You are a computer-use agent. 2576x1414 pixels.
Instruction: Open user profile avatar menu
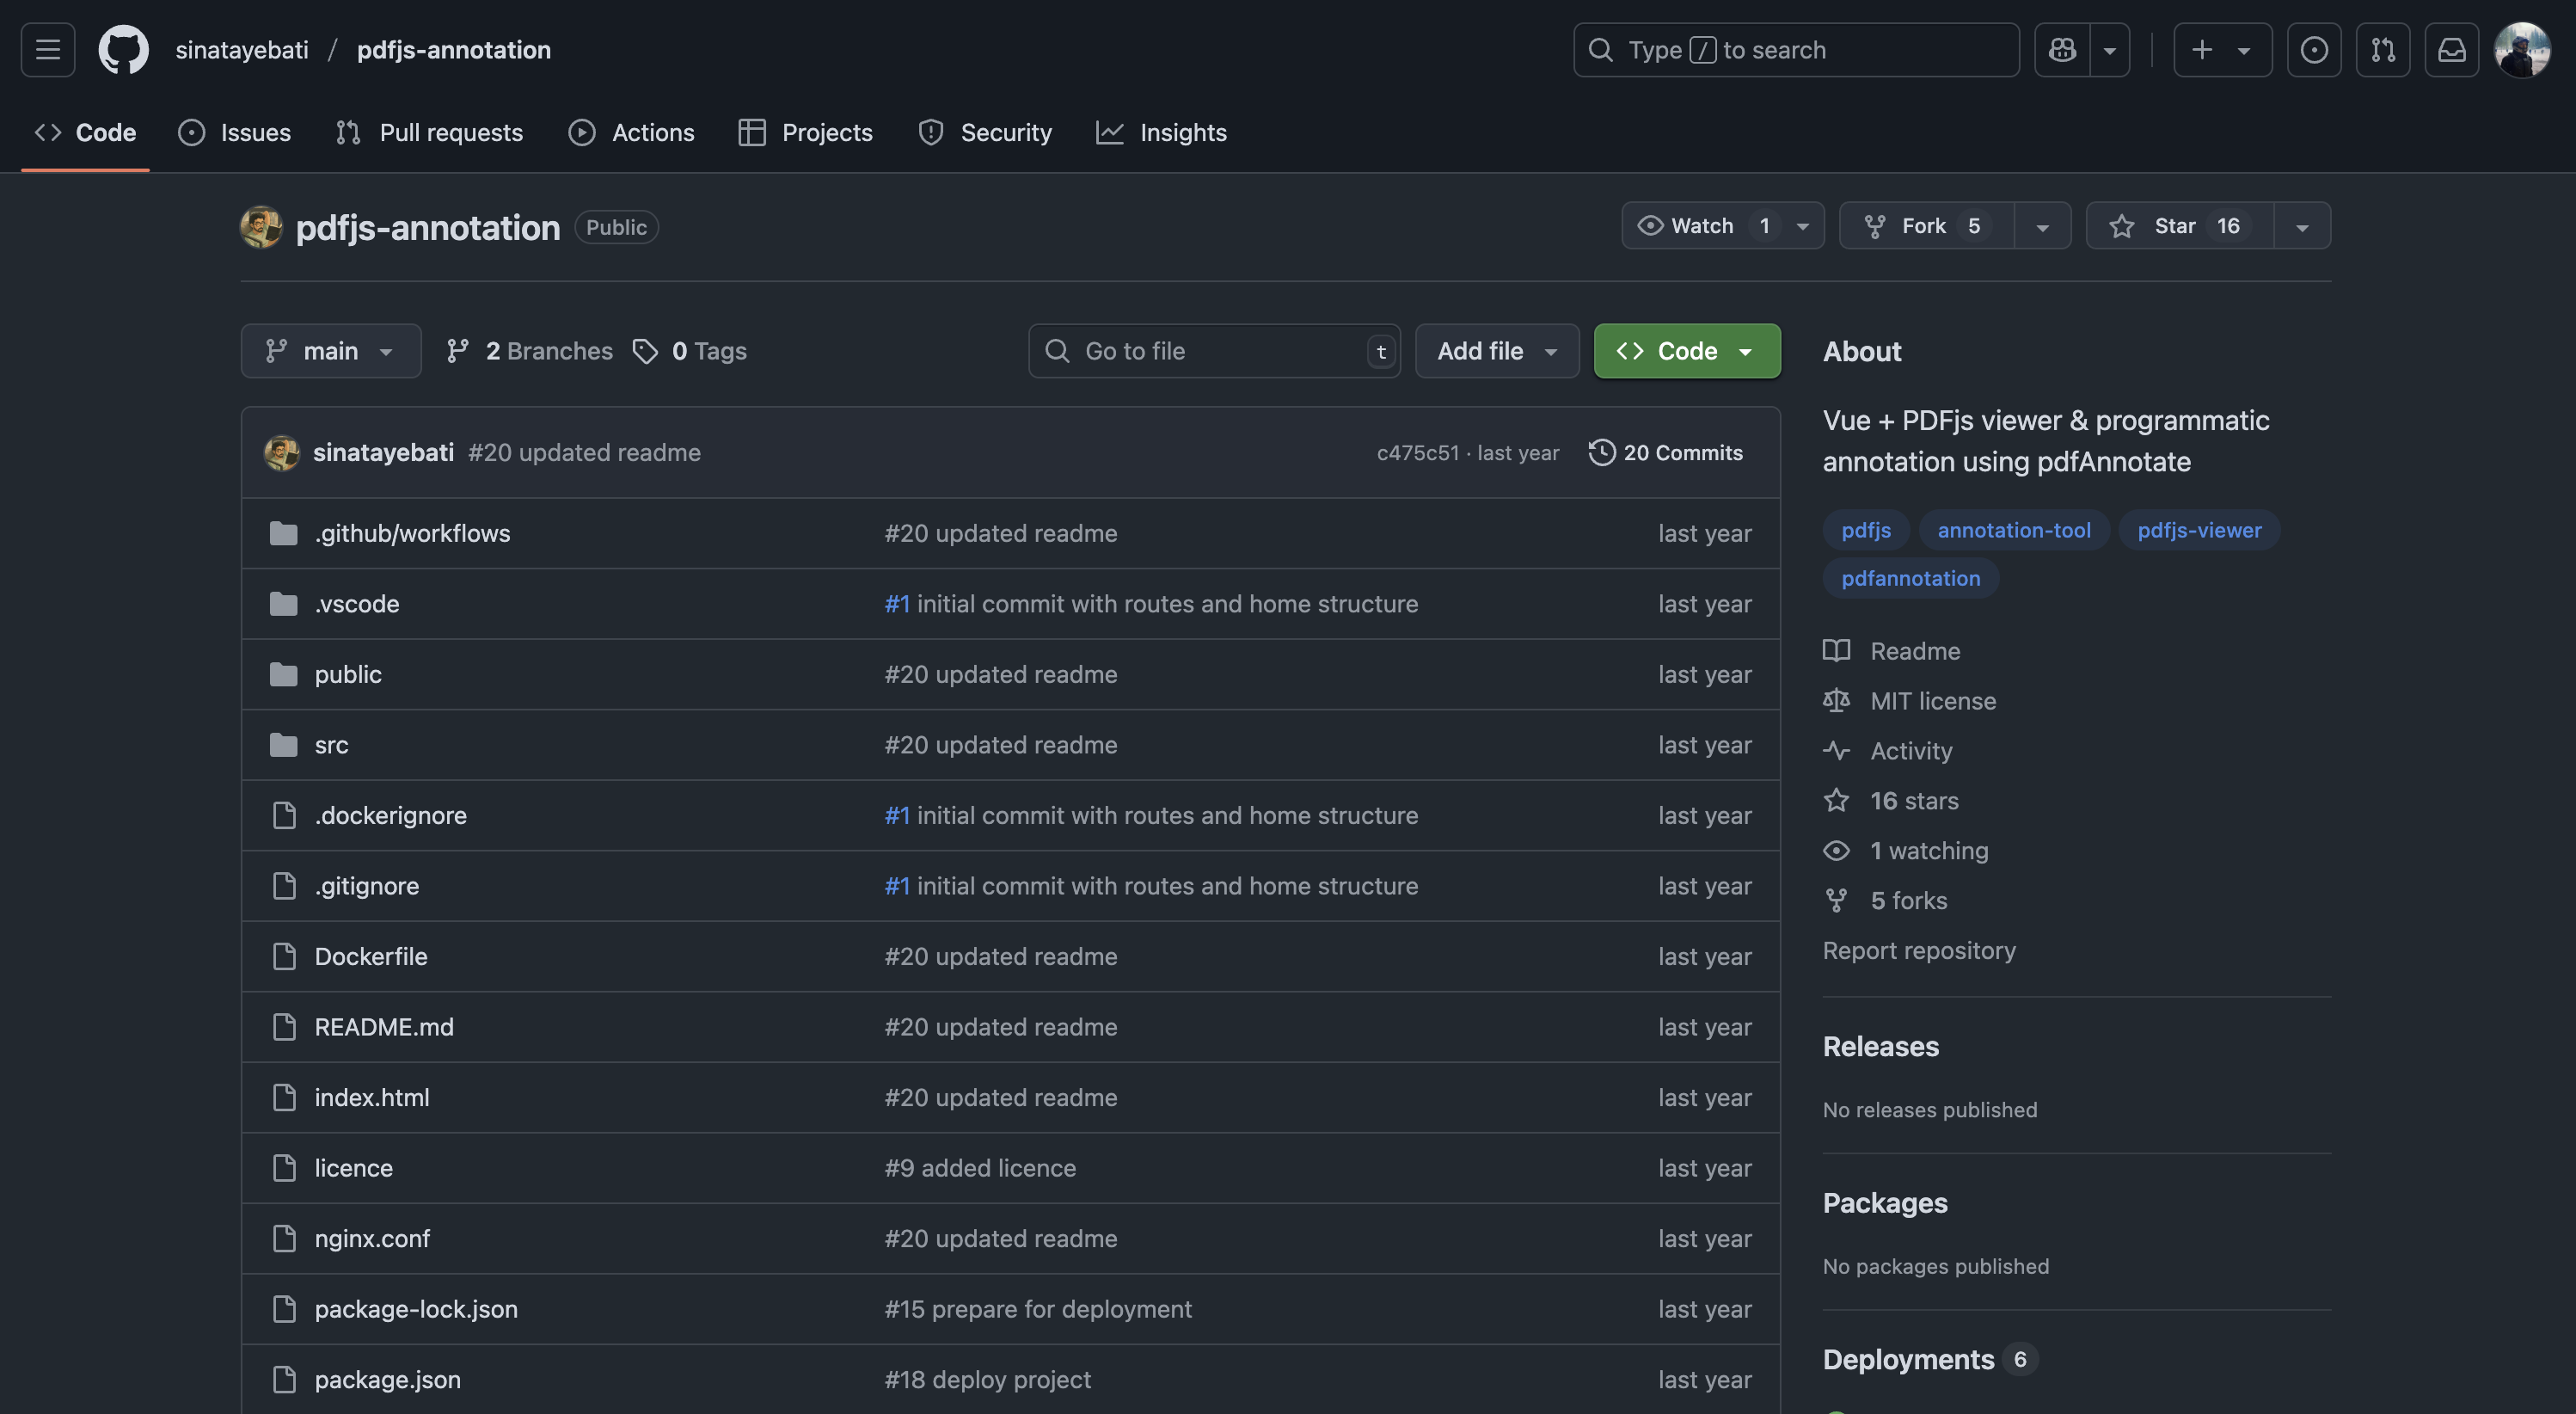pyautogui.click(x=2522, y=49)
